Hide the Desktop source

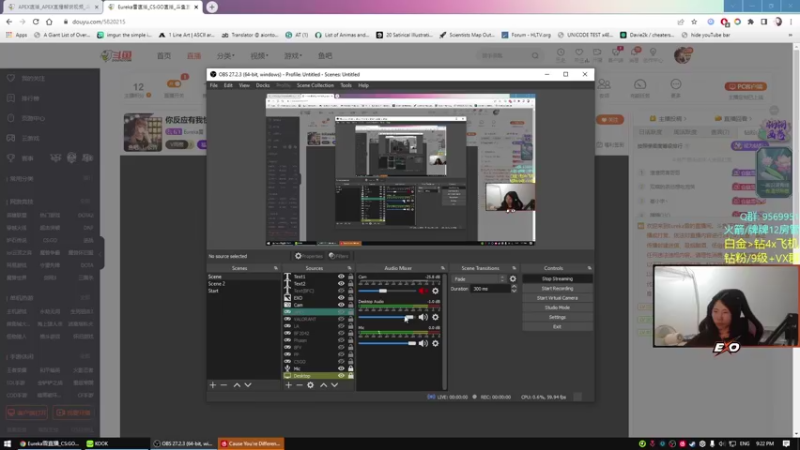click(x=341, y=376)
